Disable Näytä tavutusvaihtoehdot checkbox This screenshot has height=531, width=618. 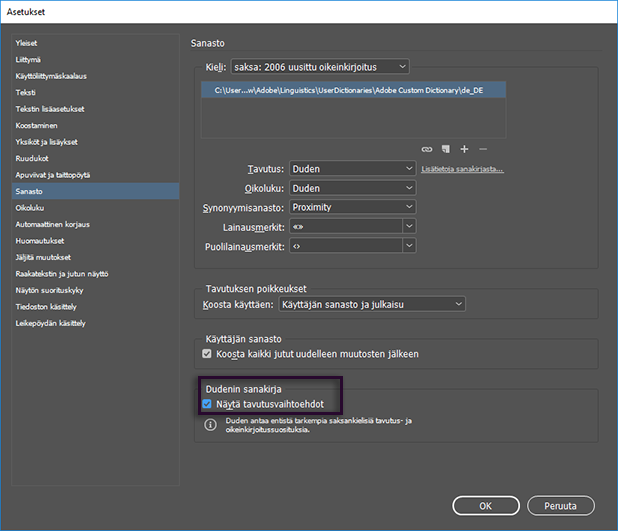(207, 404)
